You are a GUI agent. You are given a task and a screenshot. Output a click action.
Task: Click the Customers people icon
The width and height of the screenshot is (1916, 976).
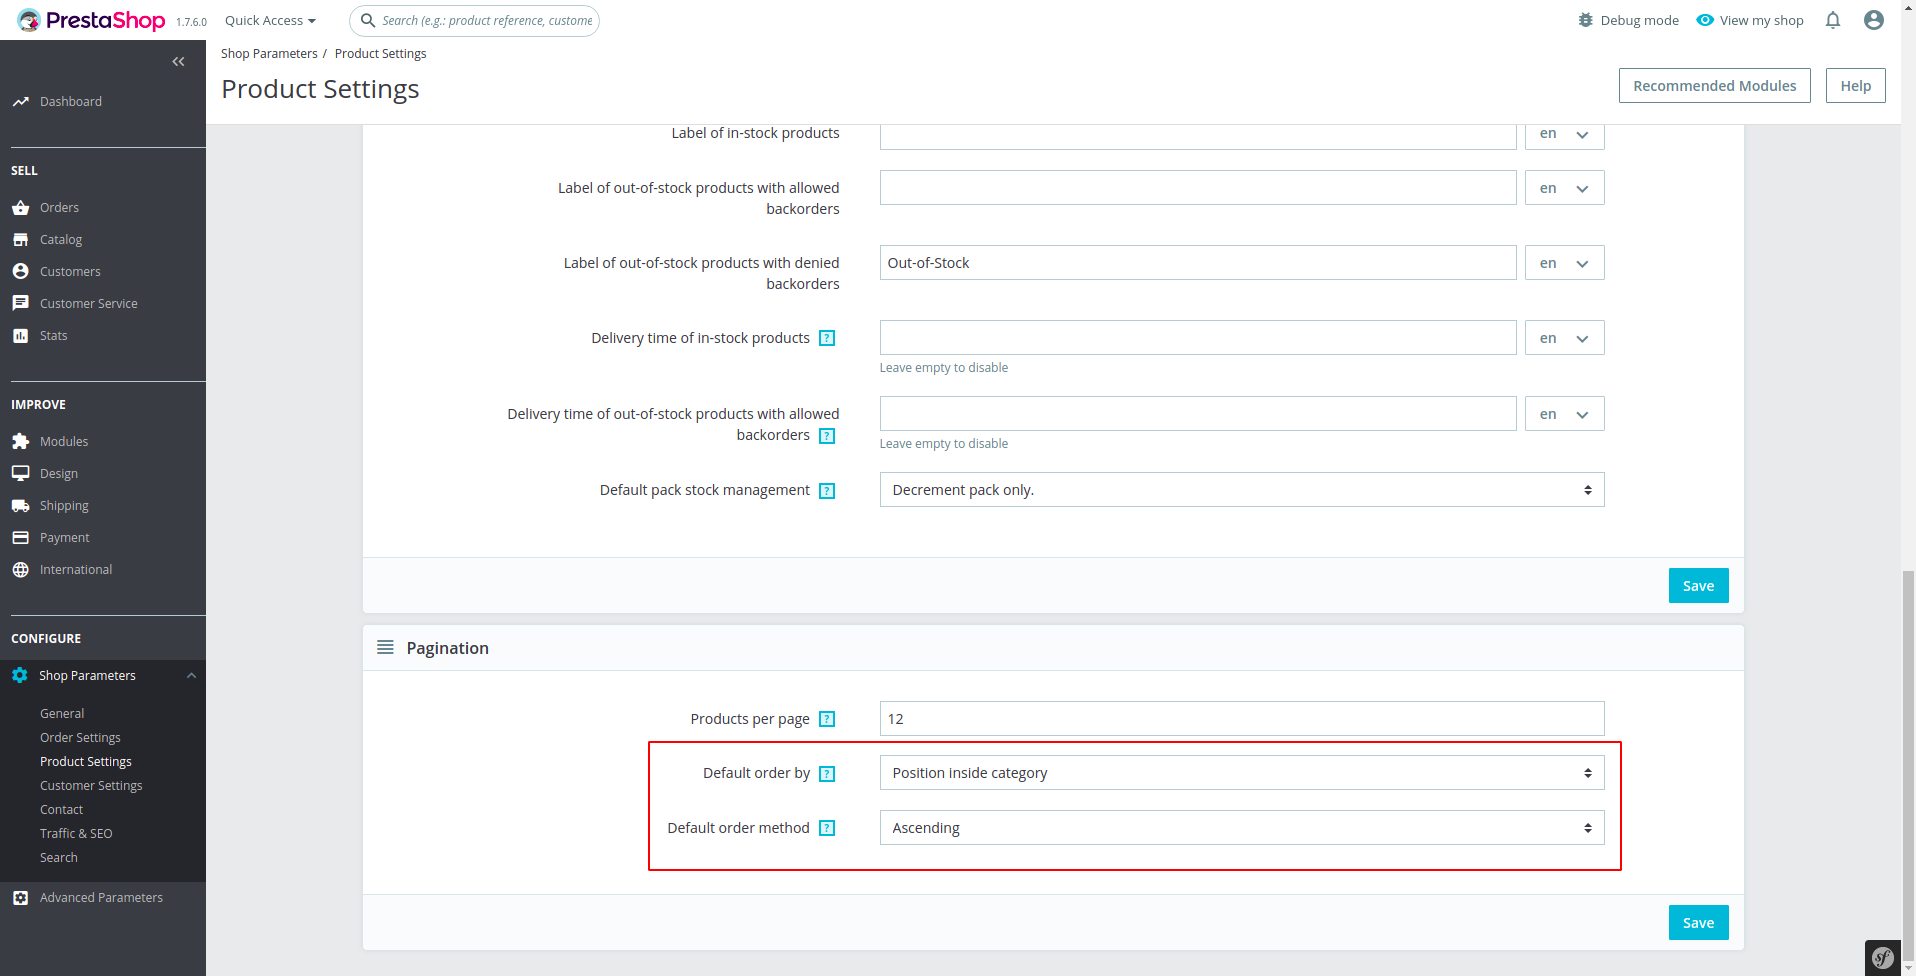click(x=21, y=271)
